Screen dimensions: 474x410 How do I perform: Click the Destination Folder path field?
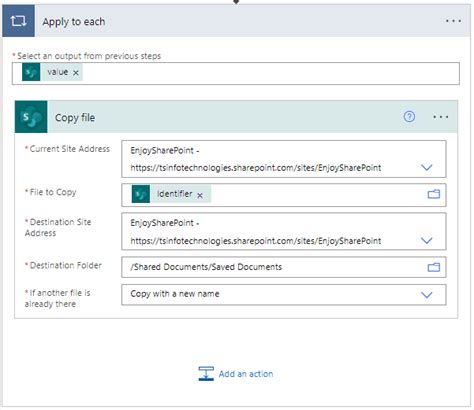pos(284,267)
